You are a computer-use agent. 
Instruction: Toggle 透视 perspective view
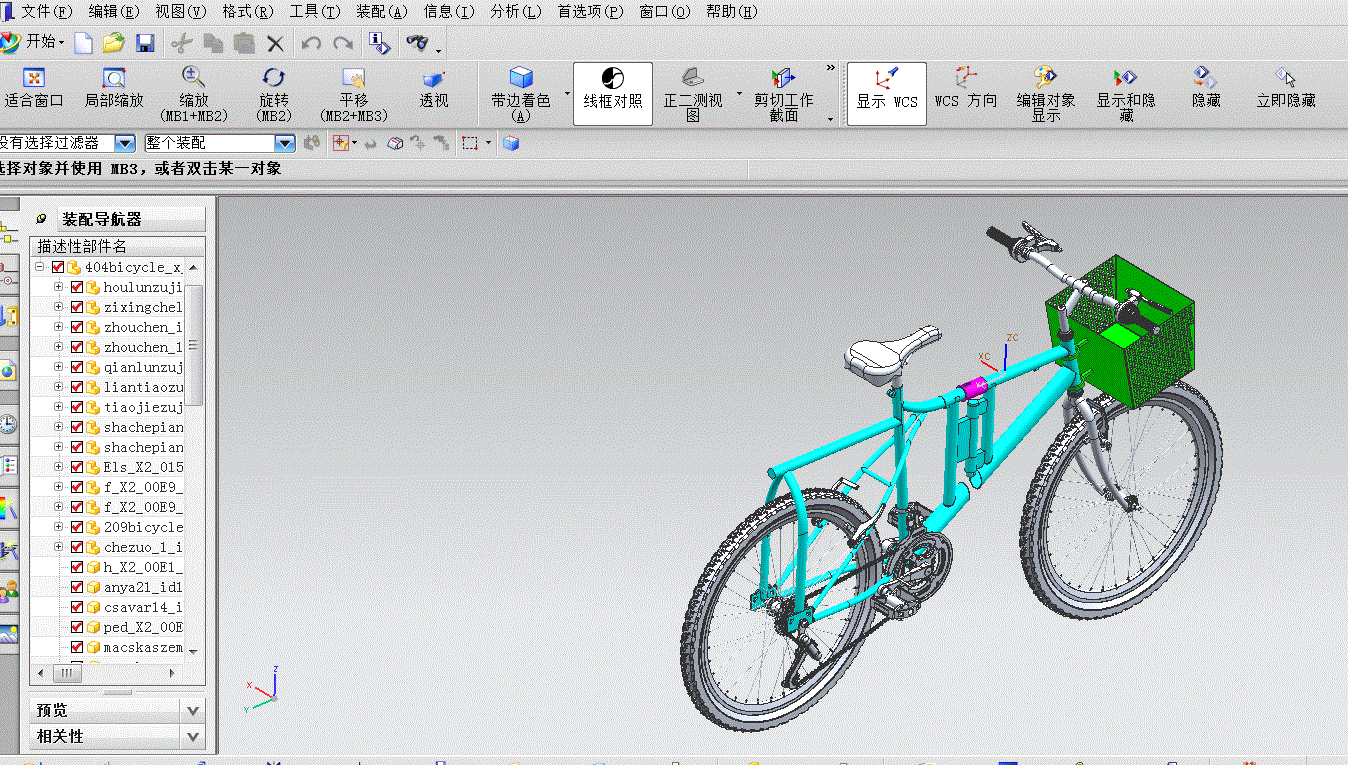pos(433,78)
